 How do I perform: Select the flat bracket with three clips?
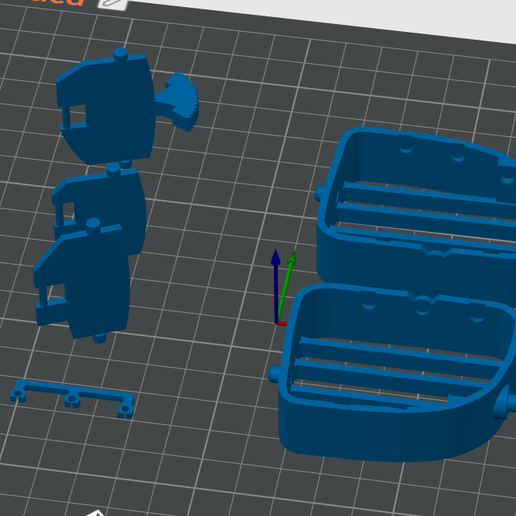pos(72,398)
